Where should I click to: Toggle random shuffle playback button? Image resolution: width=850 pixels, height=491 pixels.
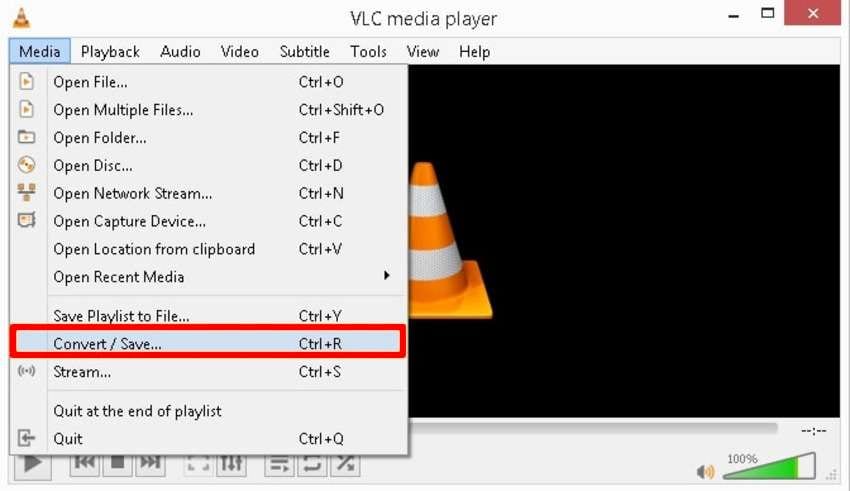pos(345,465)
